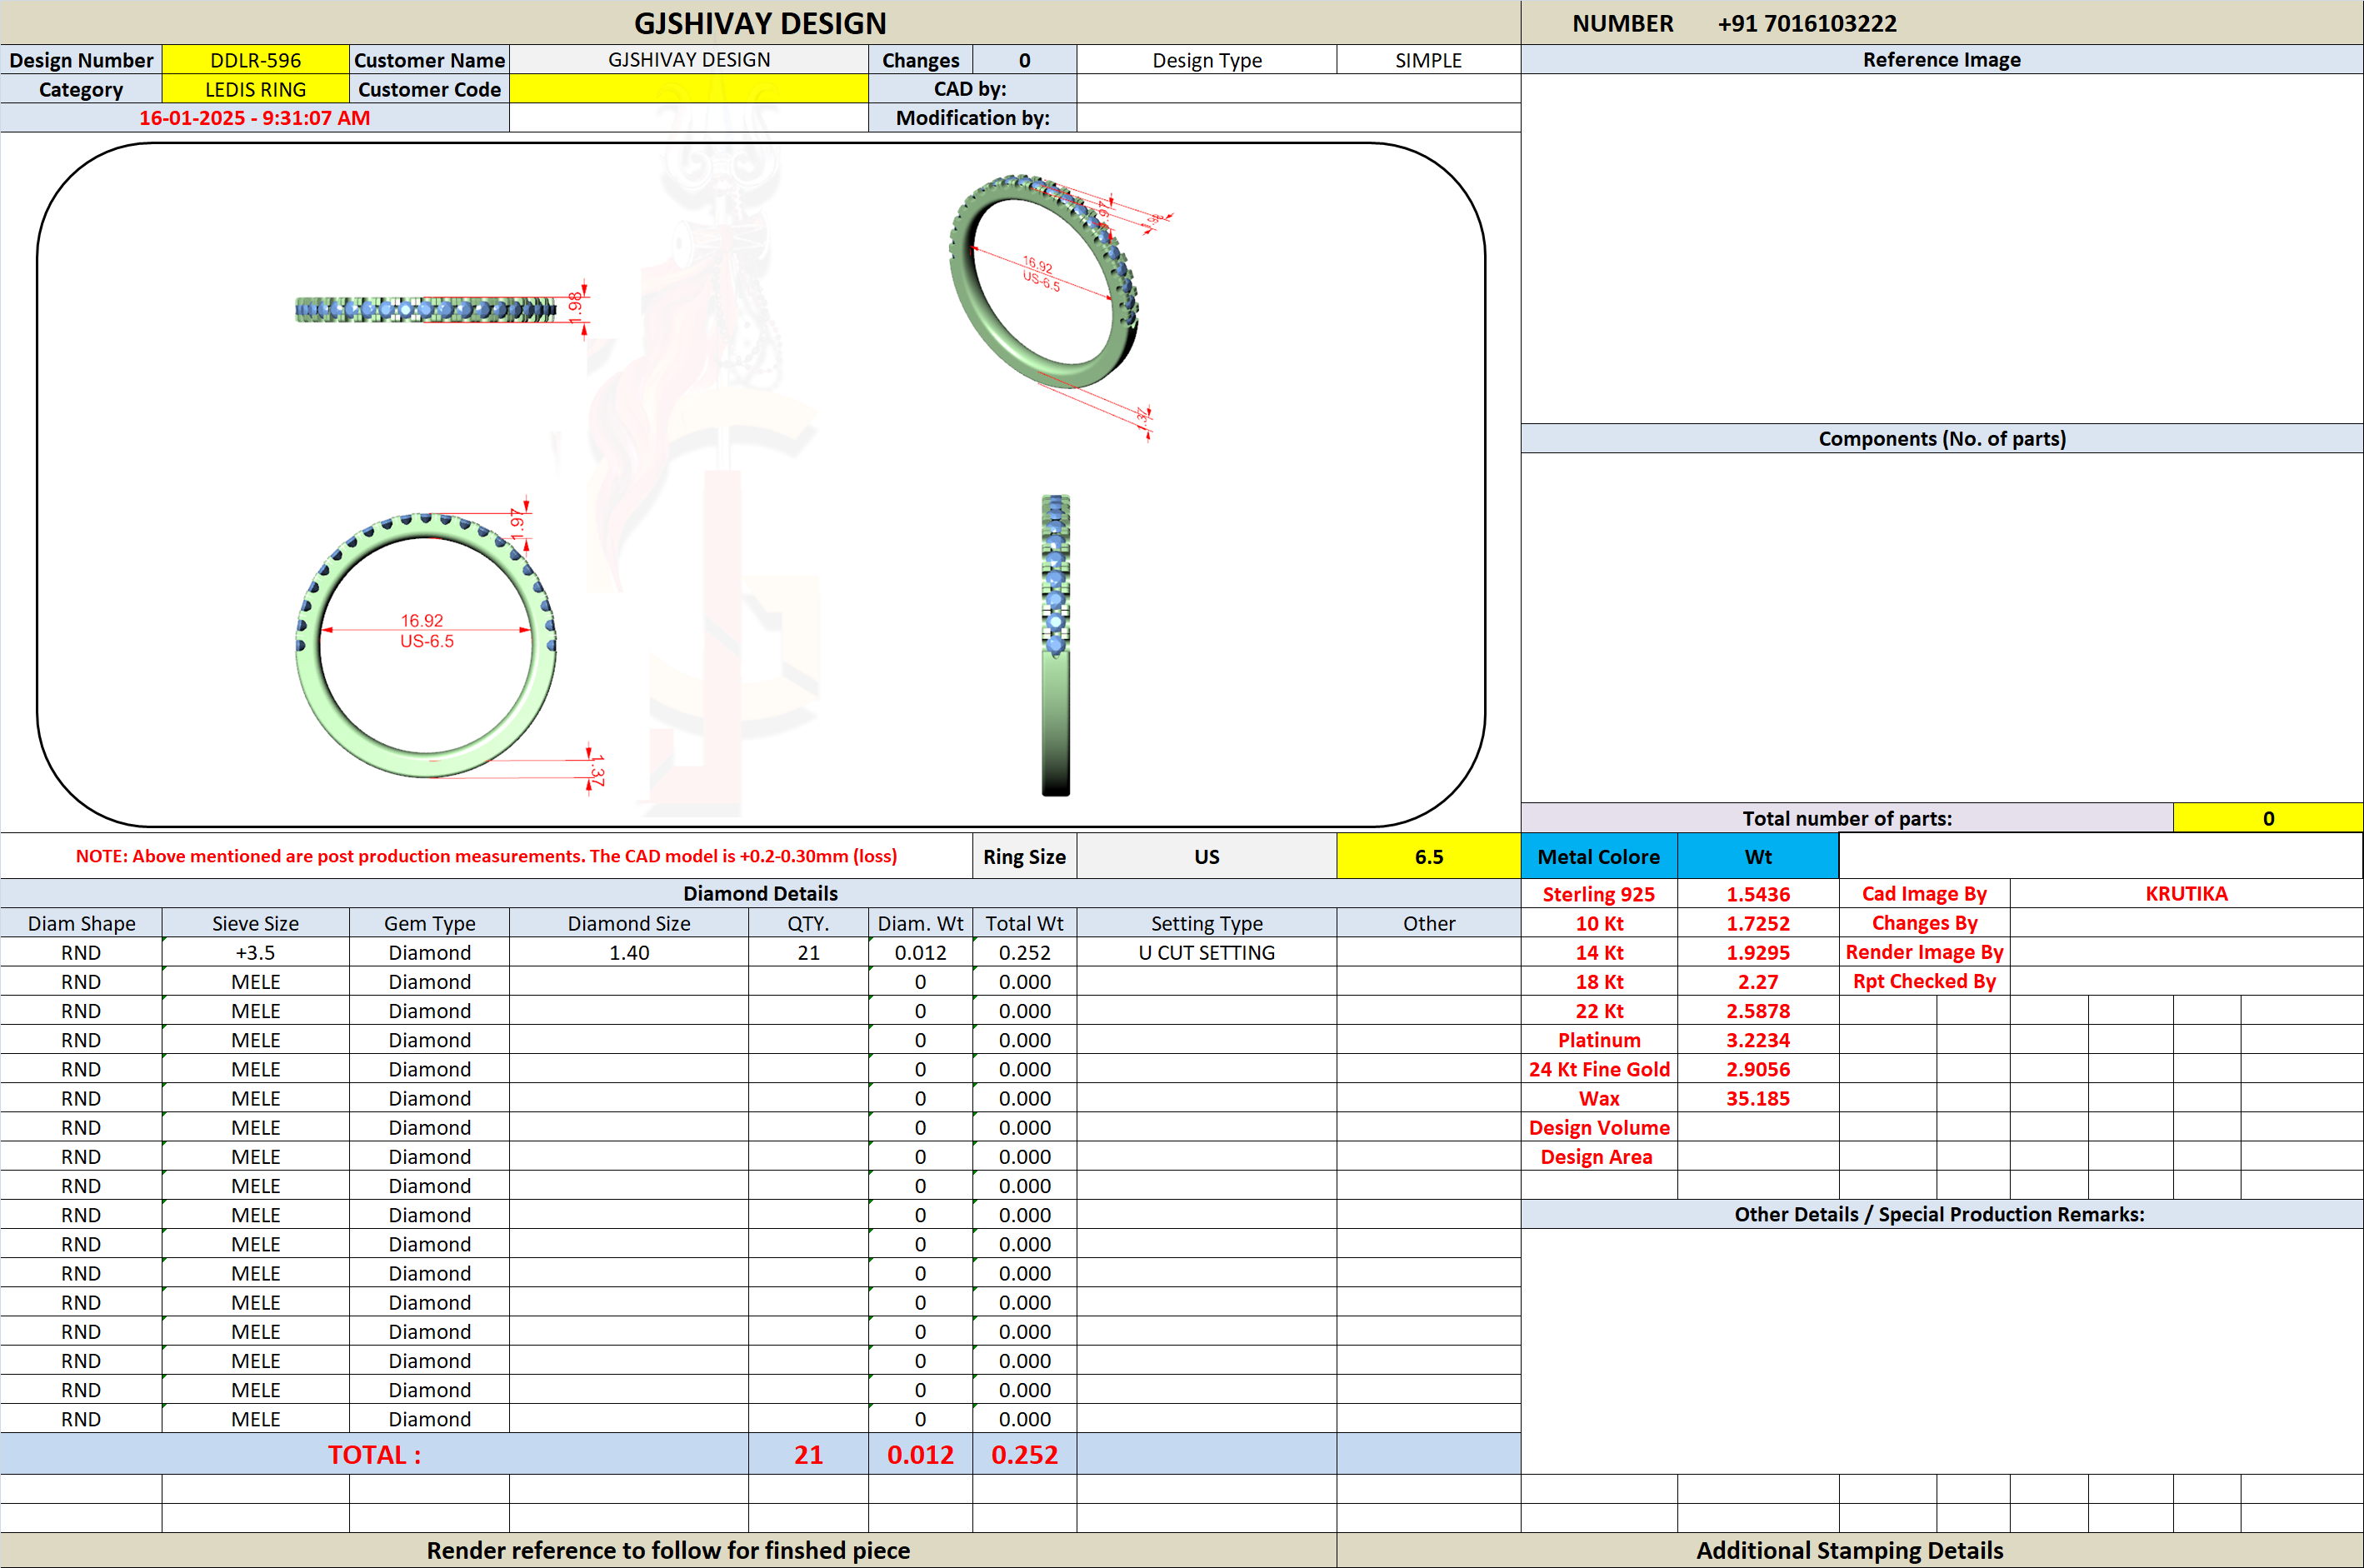Select the total quantity 21 in red
Viewport: 2364px width, 1568px height.
coord(808,1454)
